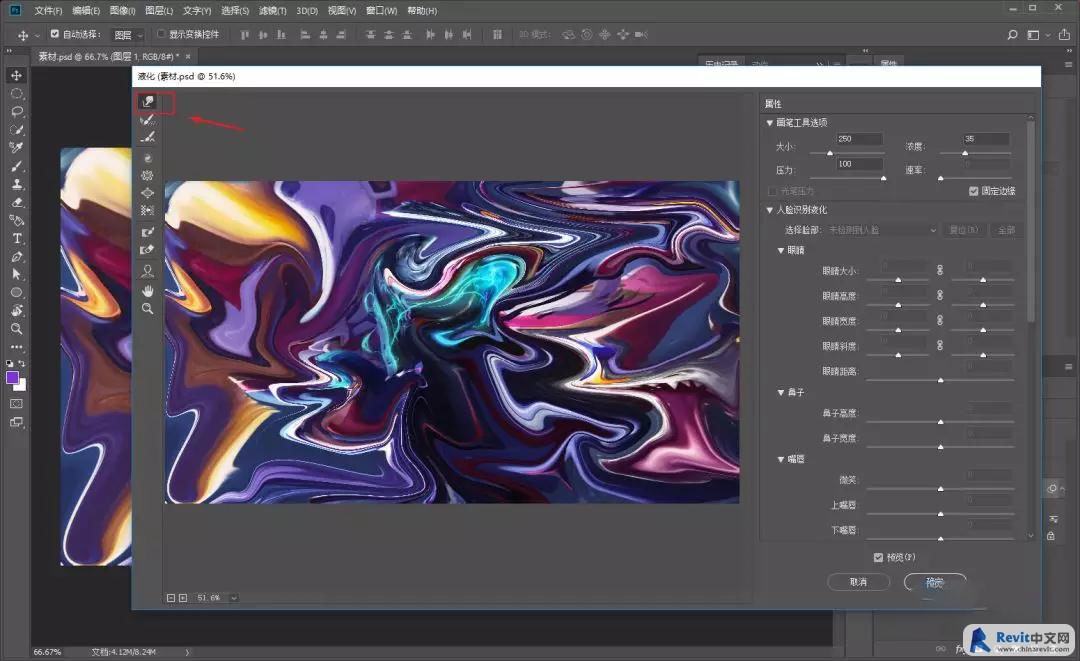Click the 复位(R) button

(964, 230)
